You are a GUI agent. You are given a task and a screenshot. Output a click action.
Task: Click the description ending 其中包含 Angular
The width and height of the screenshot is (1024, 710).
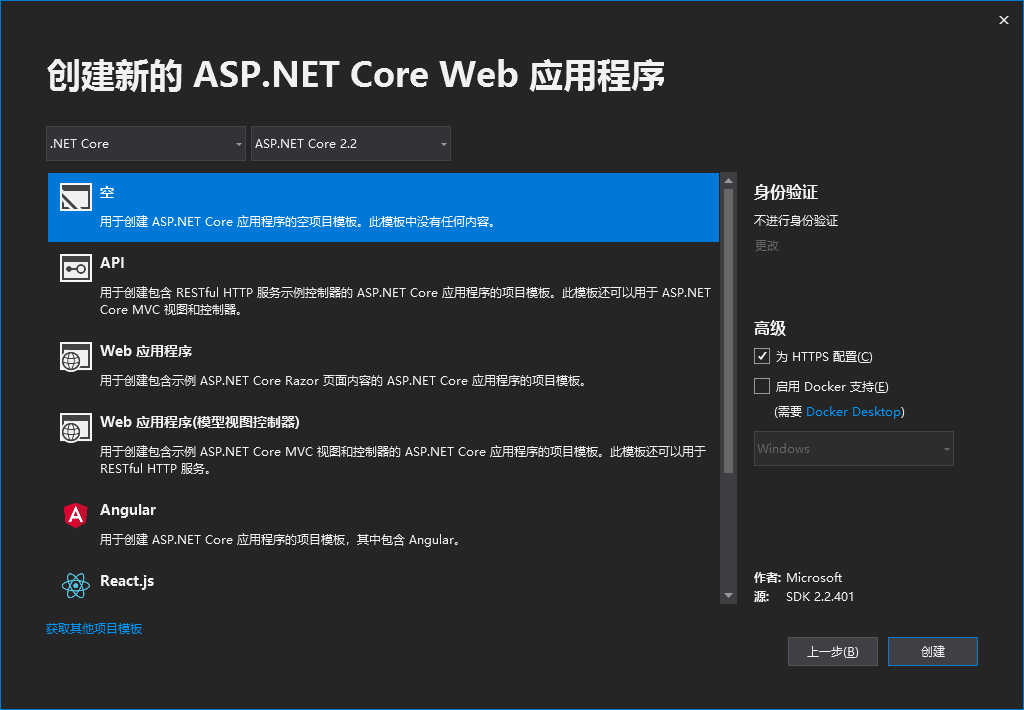(281, 540)
